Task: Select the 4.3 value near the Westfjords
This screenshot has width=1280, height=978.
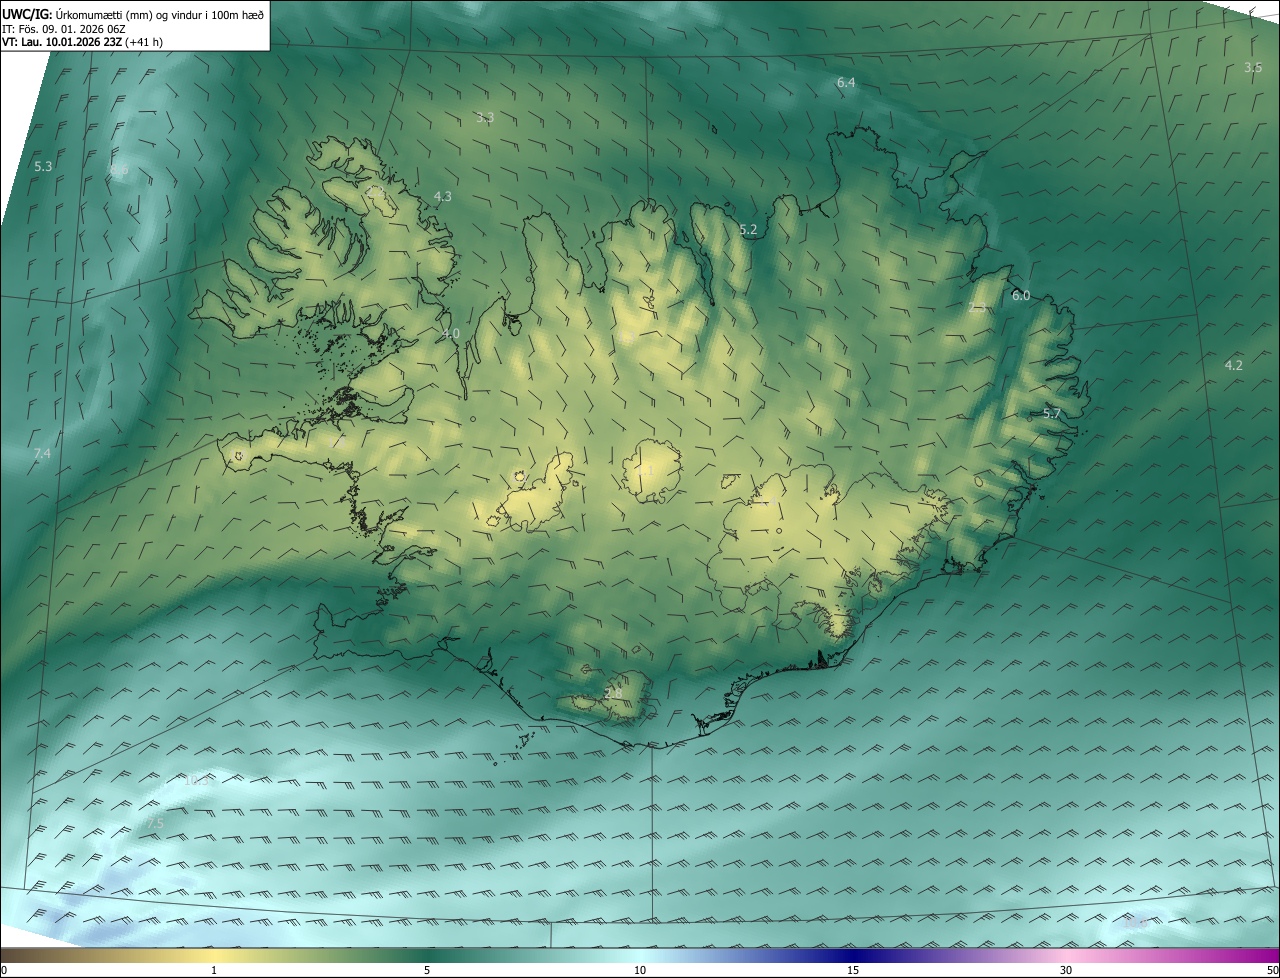Action: [443, 197]
